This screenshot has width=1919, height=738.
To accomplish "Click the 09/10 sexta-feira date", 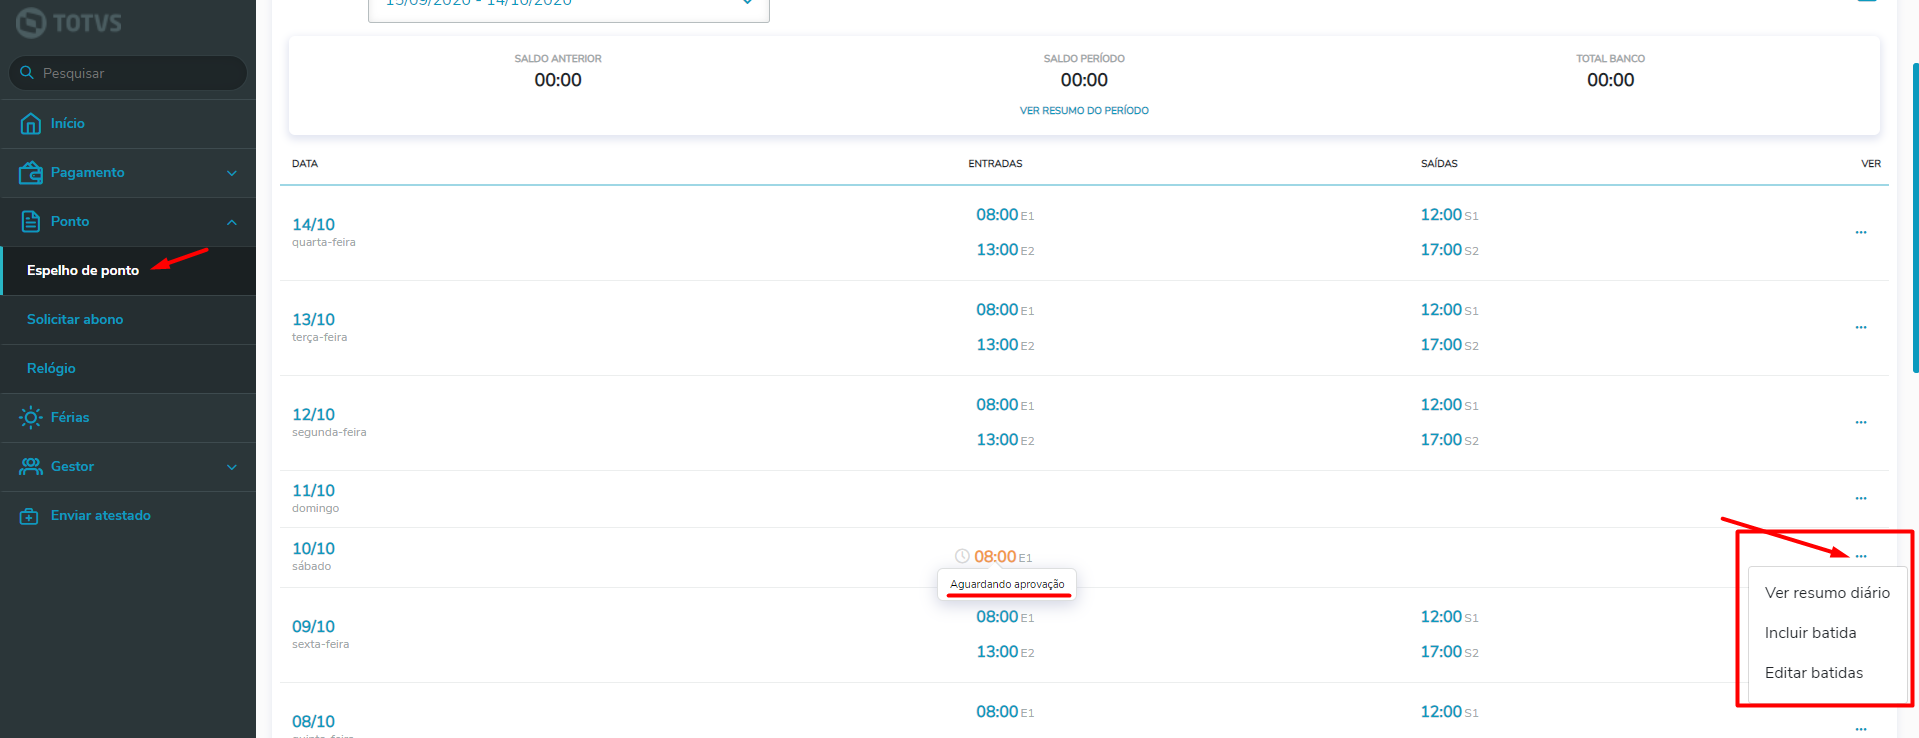I will (x=320, y=634).
